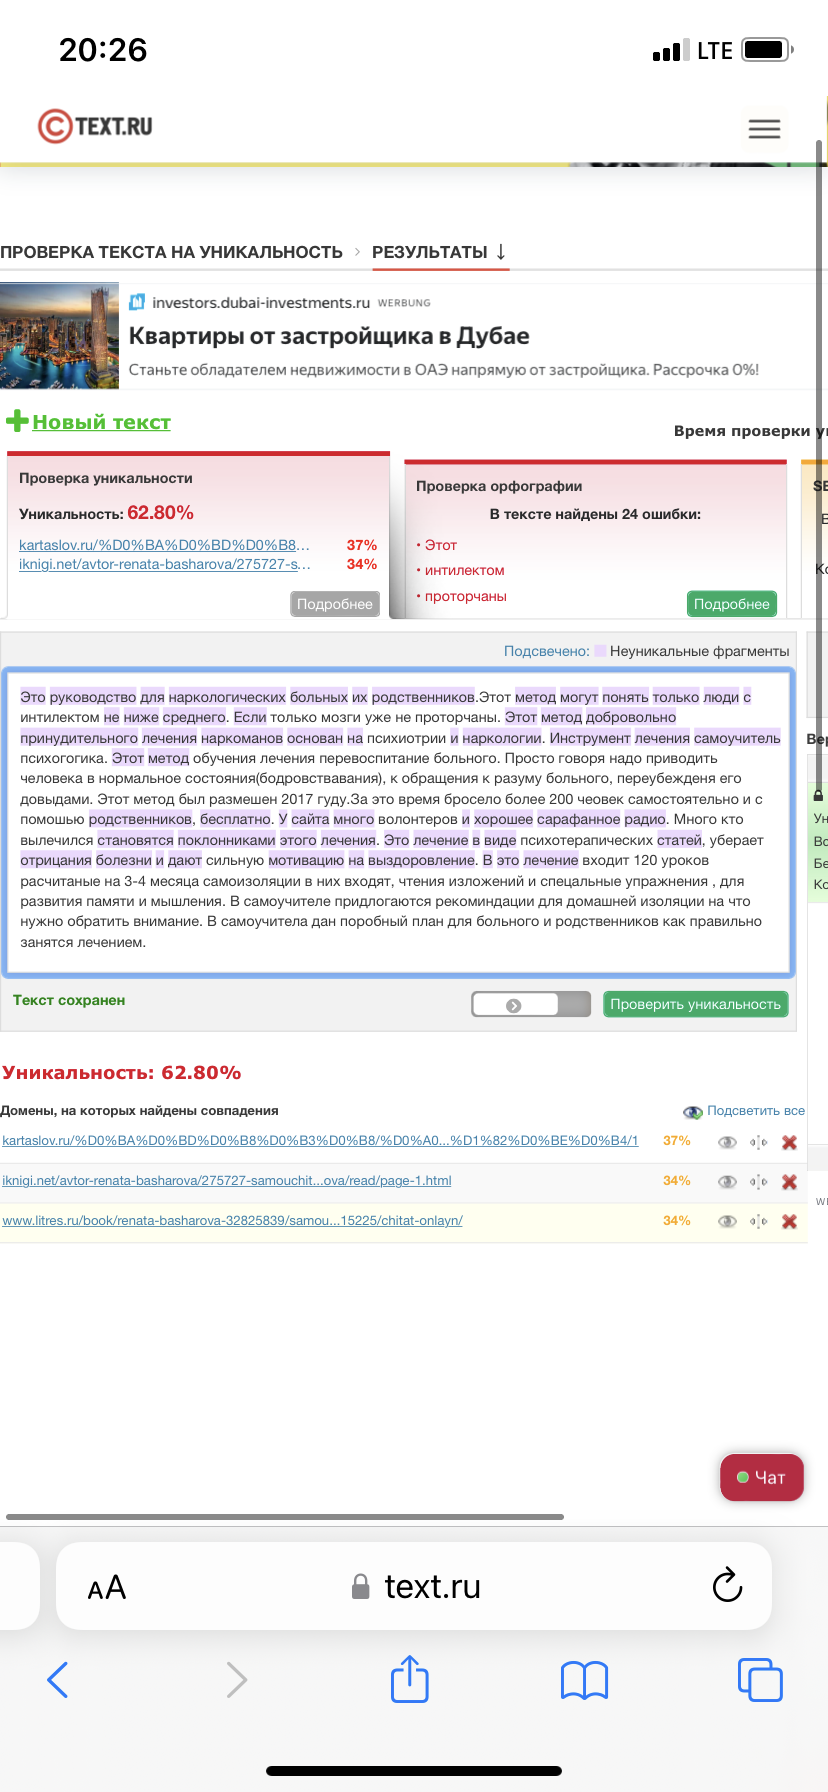Show matches for kartaslov.ru row eye icon
828x1792 pixels.
(x=727, y=1142)
